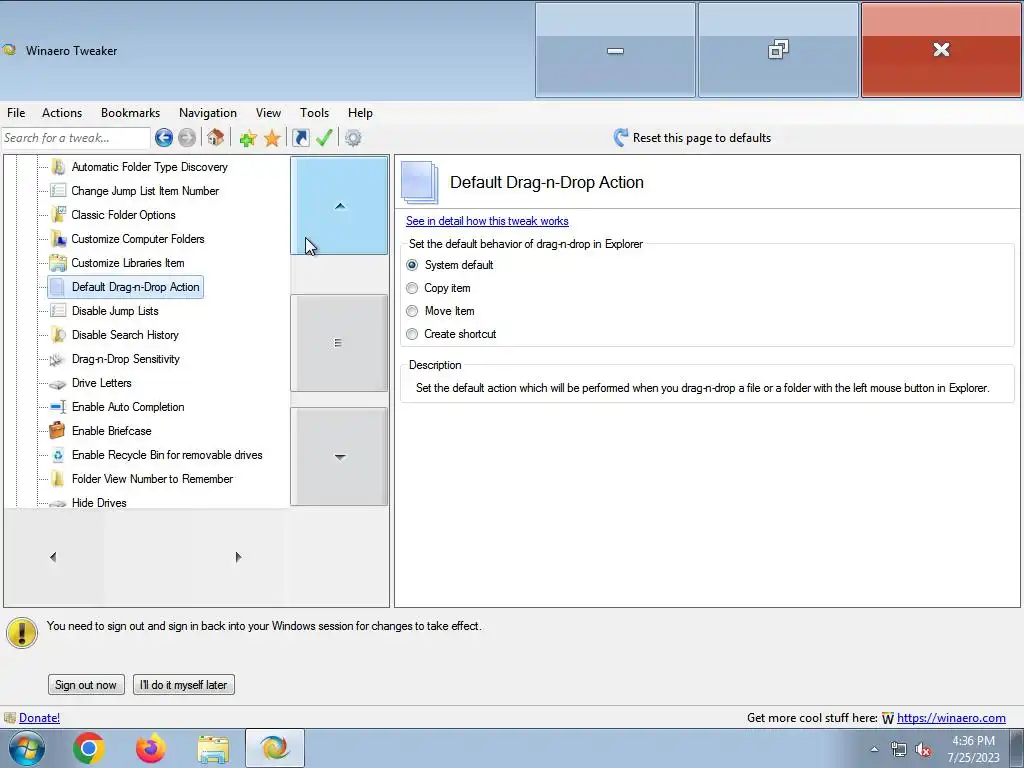Click the Disable Search History icon
This screenshot has height=768, width=1024.
pos(58,335)
